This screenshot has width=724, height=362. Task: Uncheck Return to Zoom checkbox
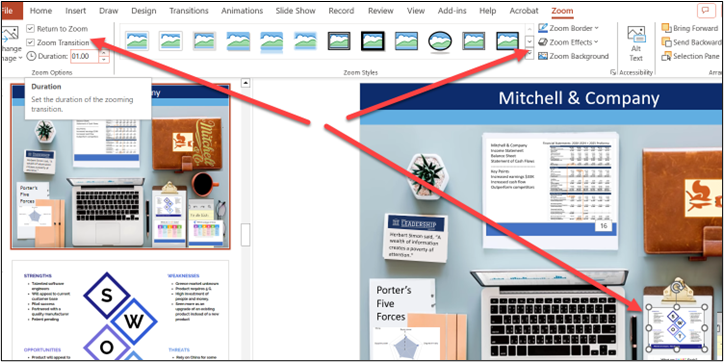pos(30,29)
